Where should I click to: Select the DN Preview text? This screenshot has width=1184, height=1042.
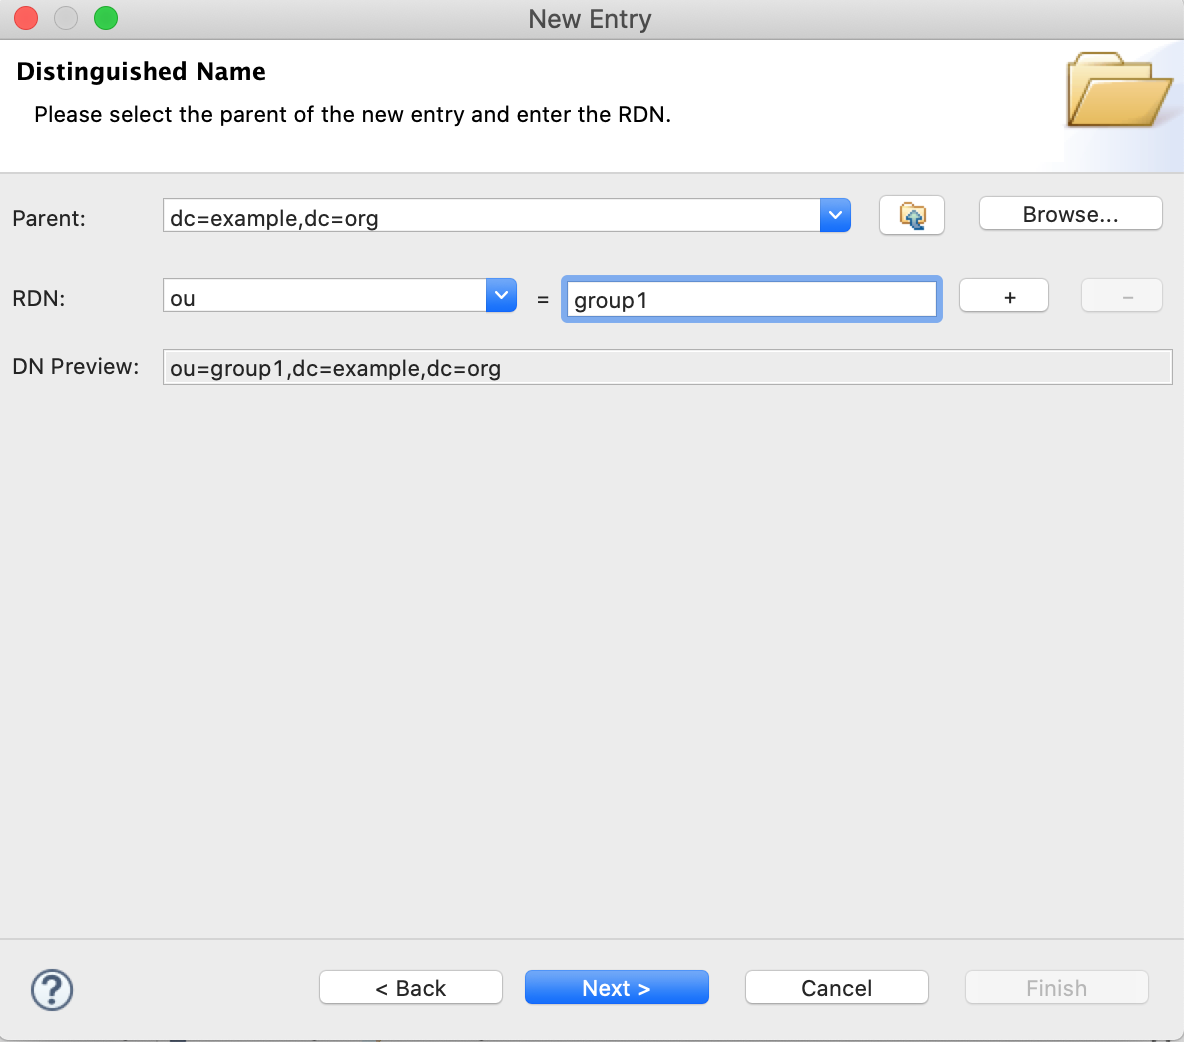[667, 367]
